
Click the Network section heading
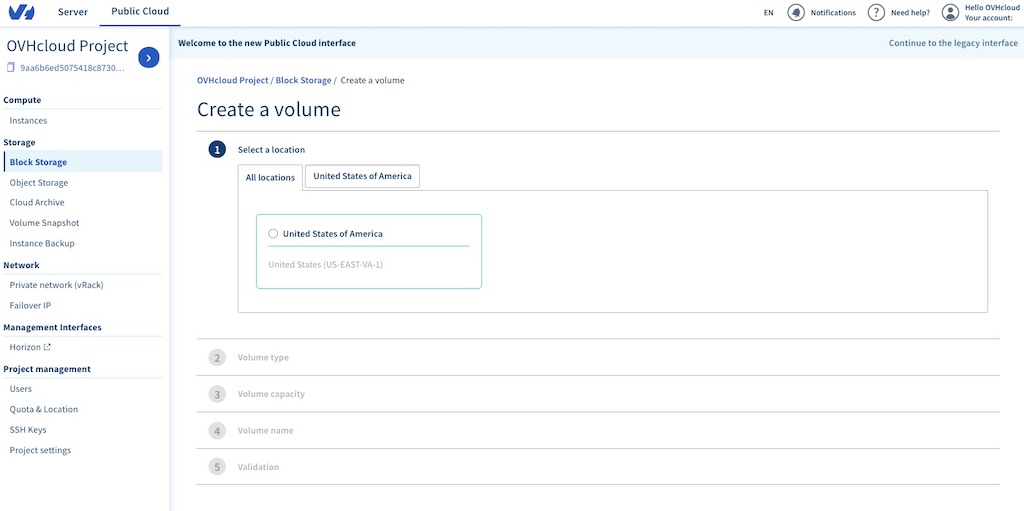point(21,265)
